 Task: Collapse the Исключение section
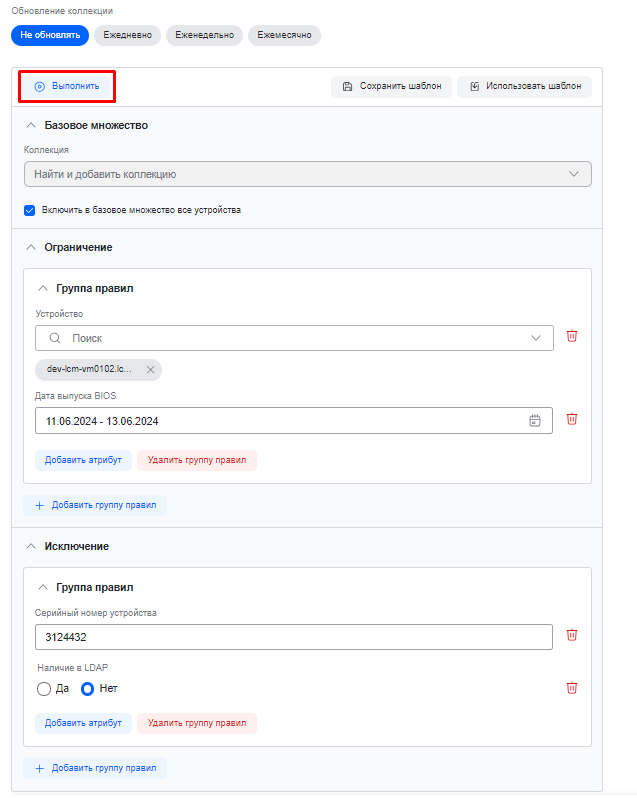[x=30, y=547]
